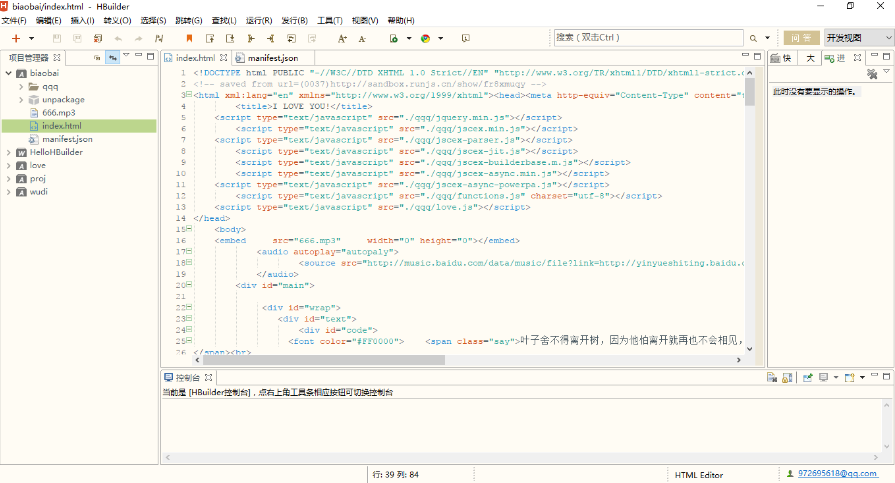Open the 文件(F) menu
Viewport: 895px width, 483px height.
[14, 21]
